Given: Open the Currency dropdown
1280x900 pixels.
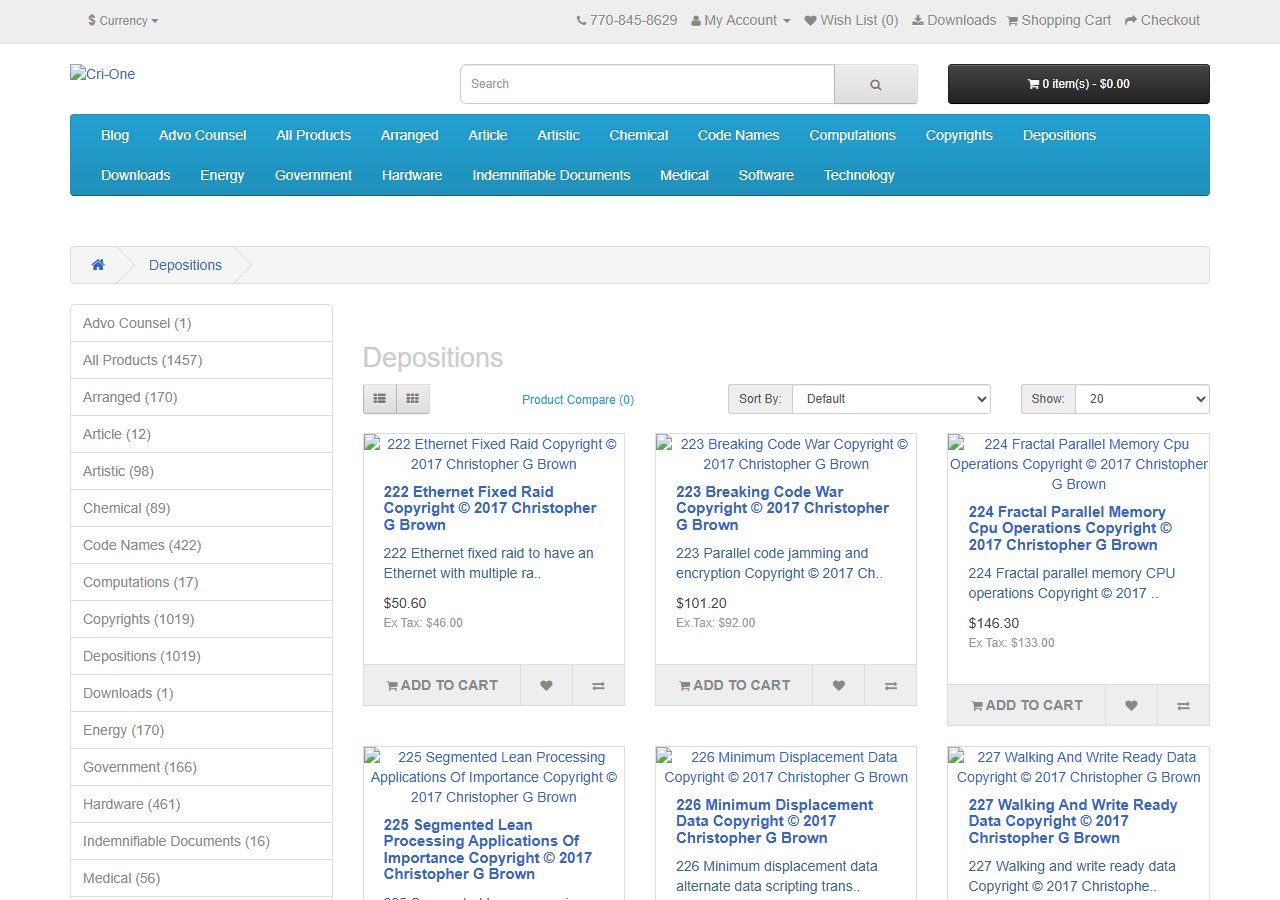Looking at the screenshot, I should tap(123, 20).
